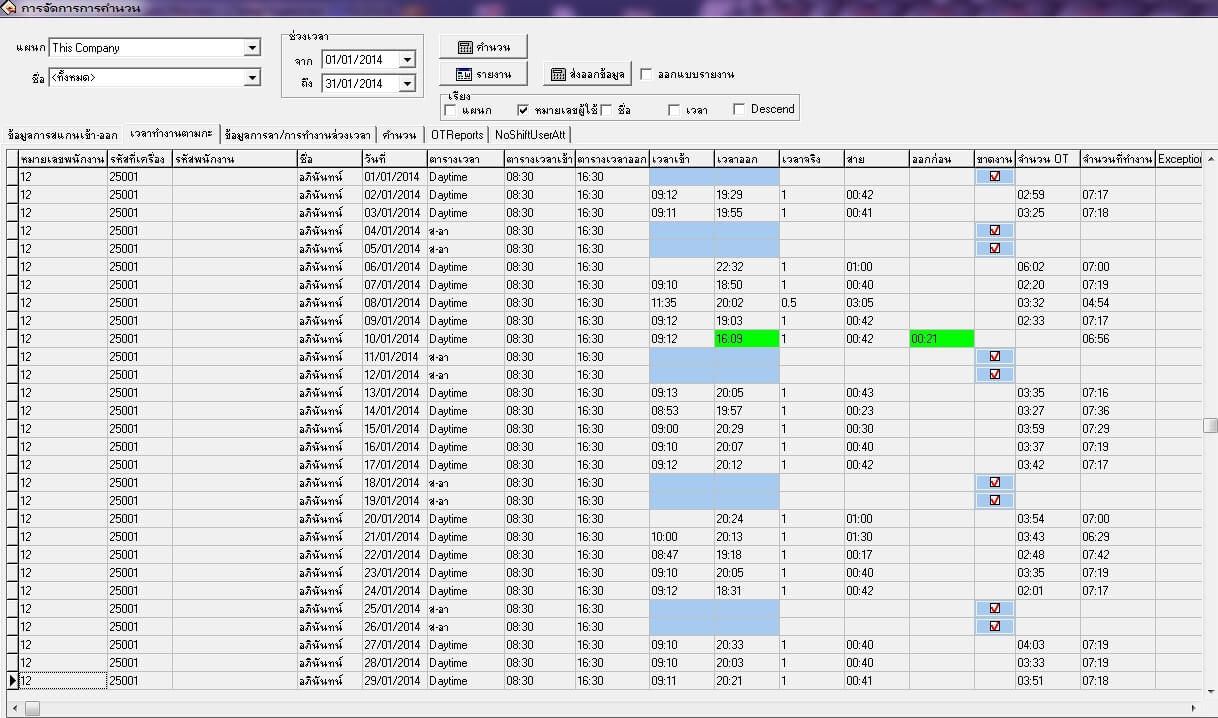Click the 08:53 clock-in cell
This screenshot has height=718, width=1218.
(681, 411)
